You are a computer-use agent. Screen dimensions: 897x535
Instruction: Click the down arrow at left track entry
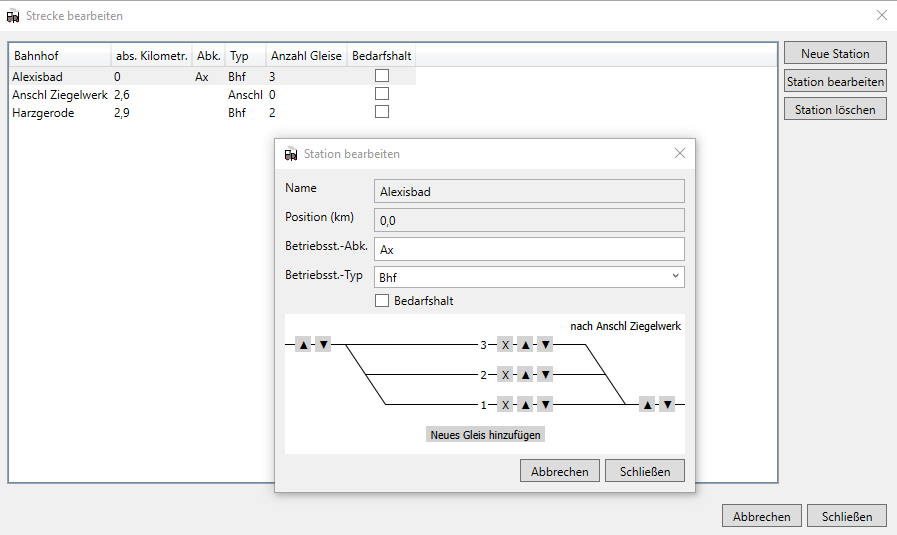[323, 344]
